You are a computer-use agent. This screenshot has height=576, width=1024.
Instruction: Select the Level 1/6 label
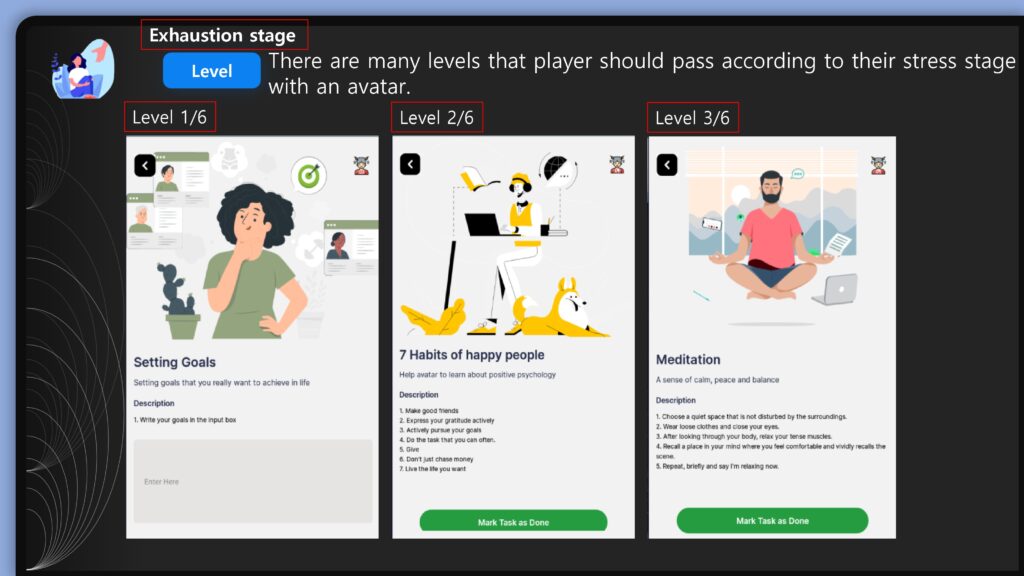click(x=170, y=118)
